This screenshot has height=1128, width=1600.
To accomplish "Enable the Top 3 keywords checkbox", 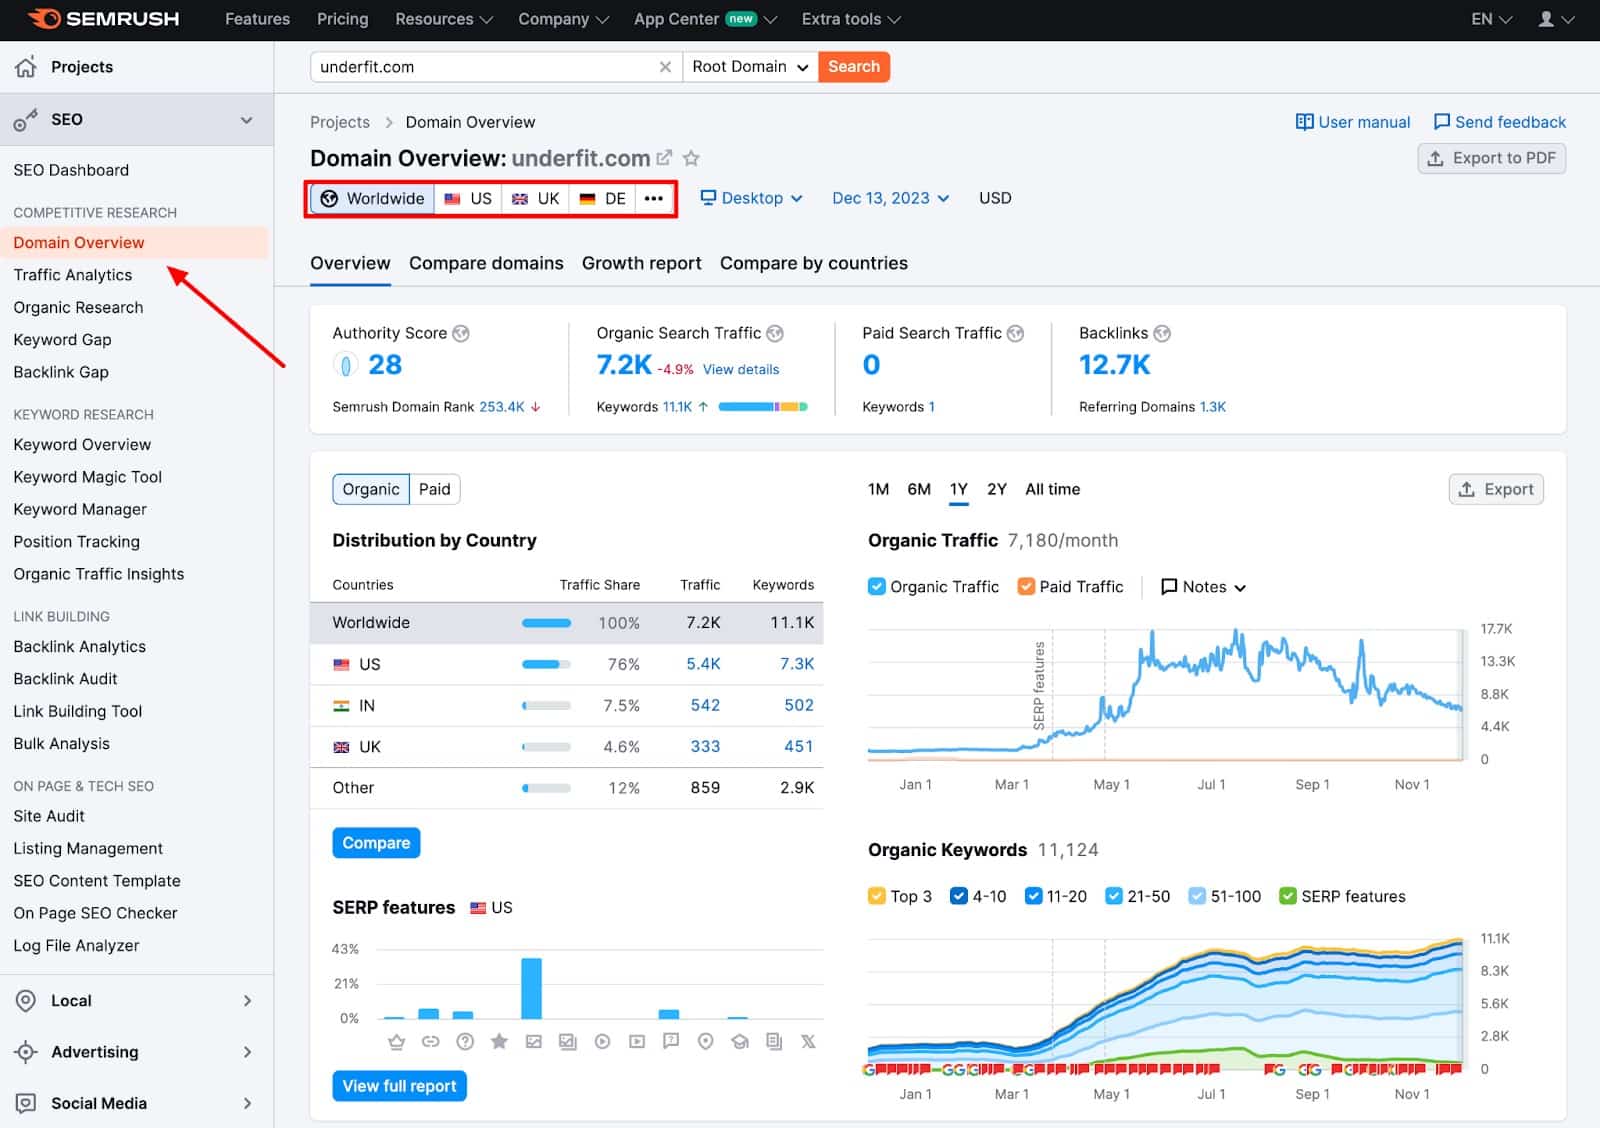I will [x=877, y=896].
